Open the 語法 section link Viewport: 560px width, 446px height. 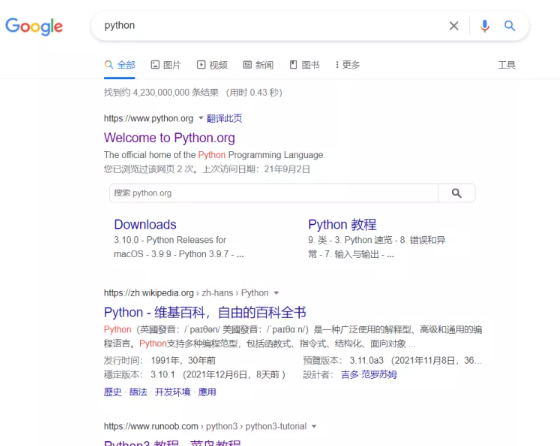(138, 392)
